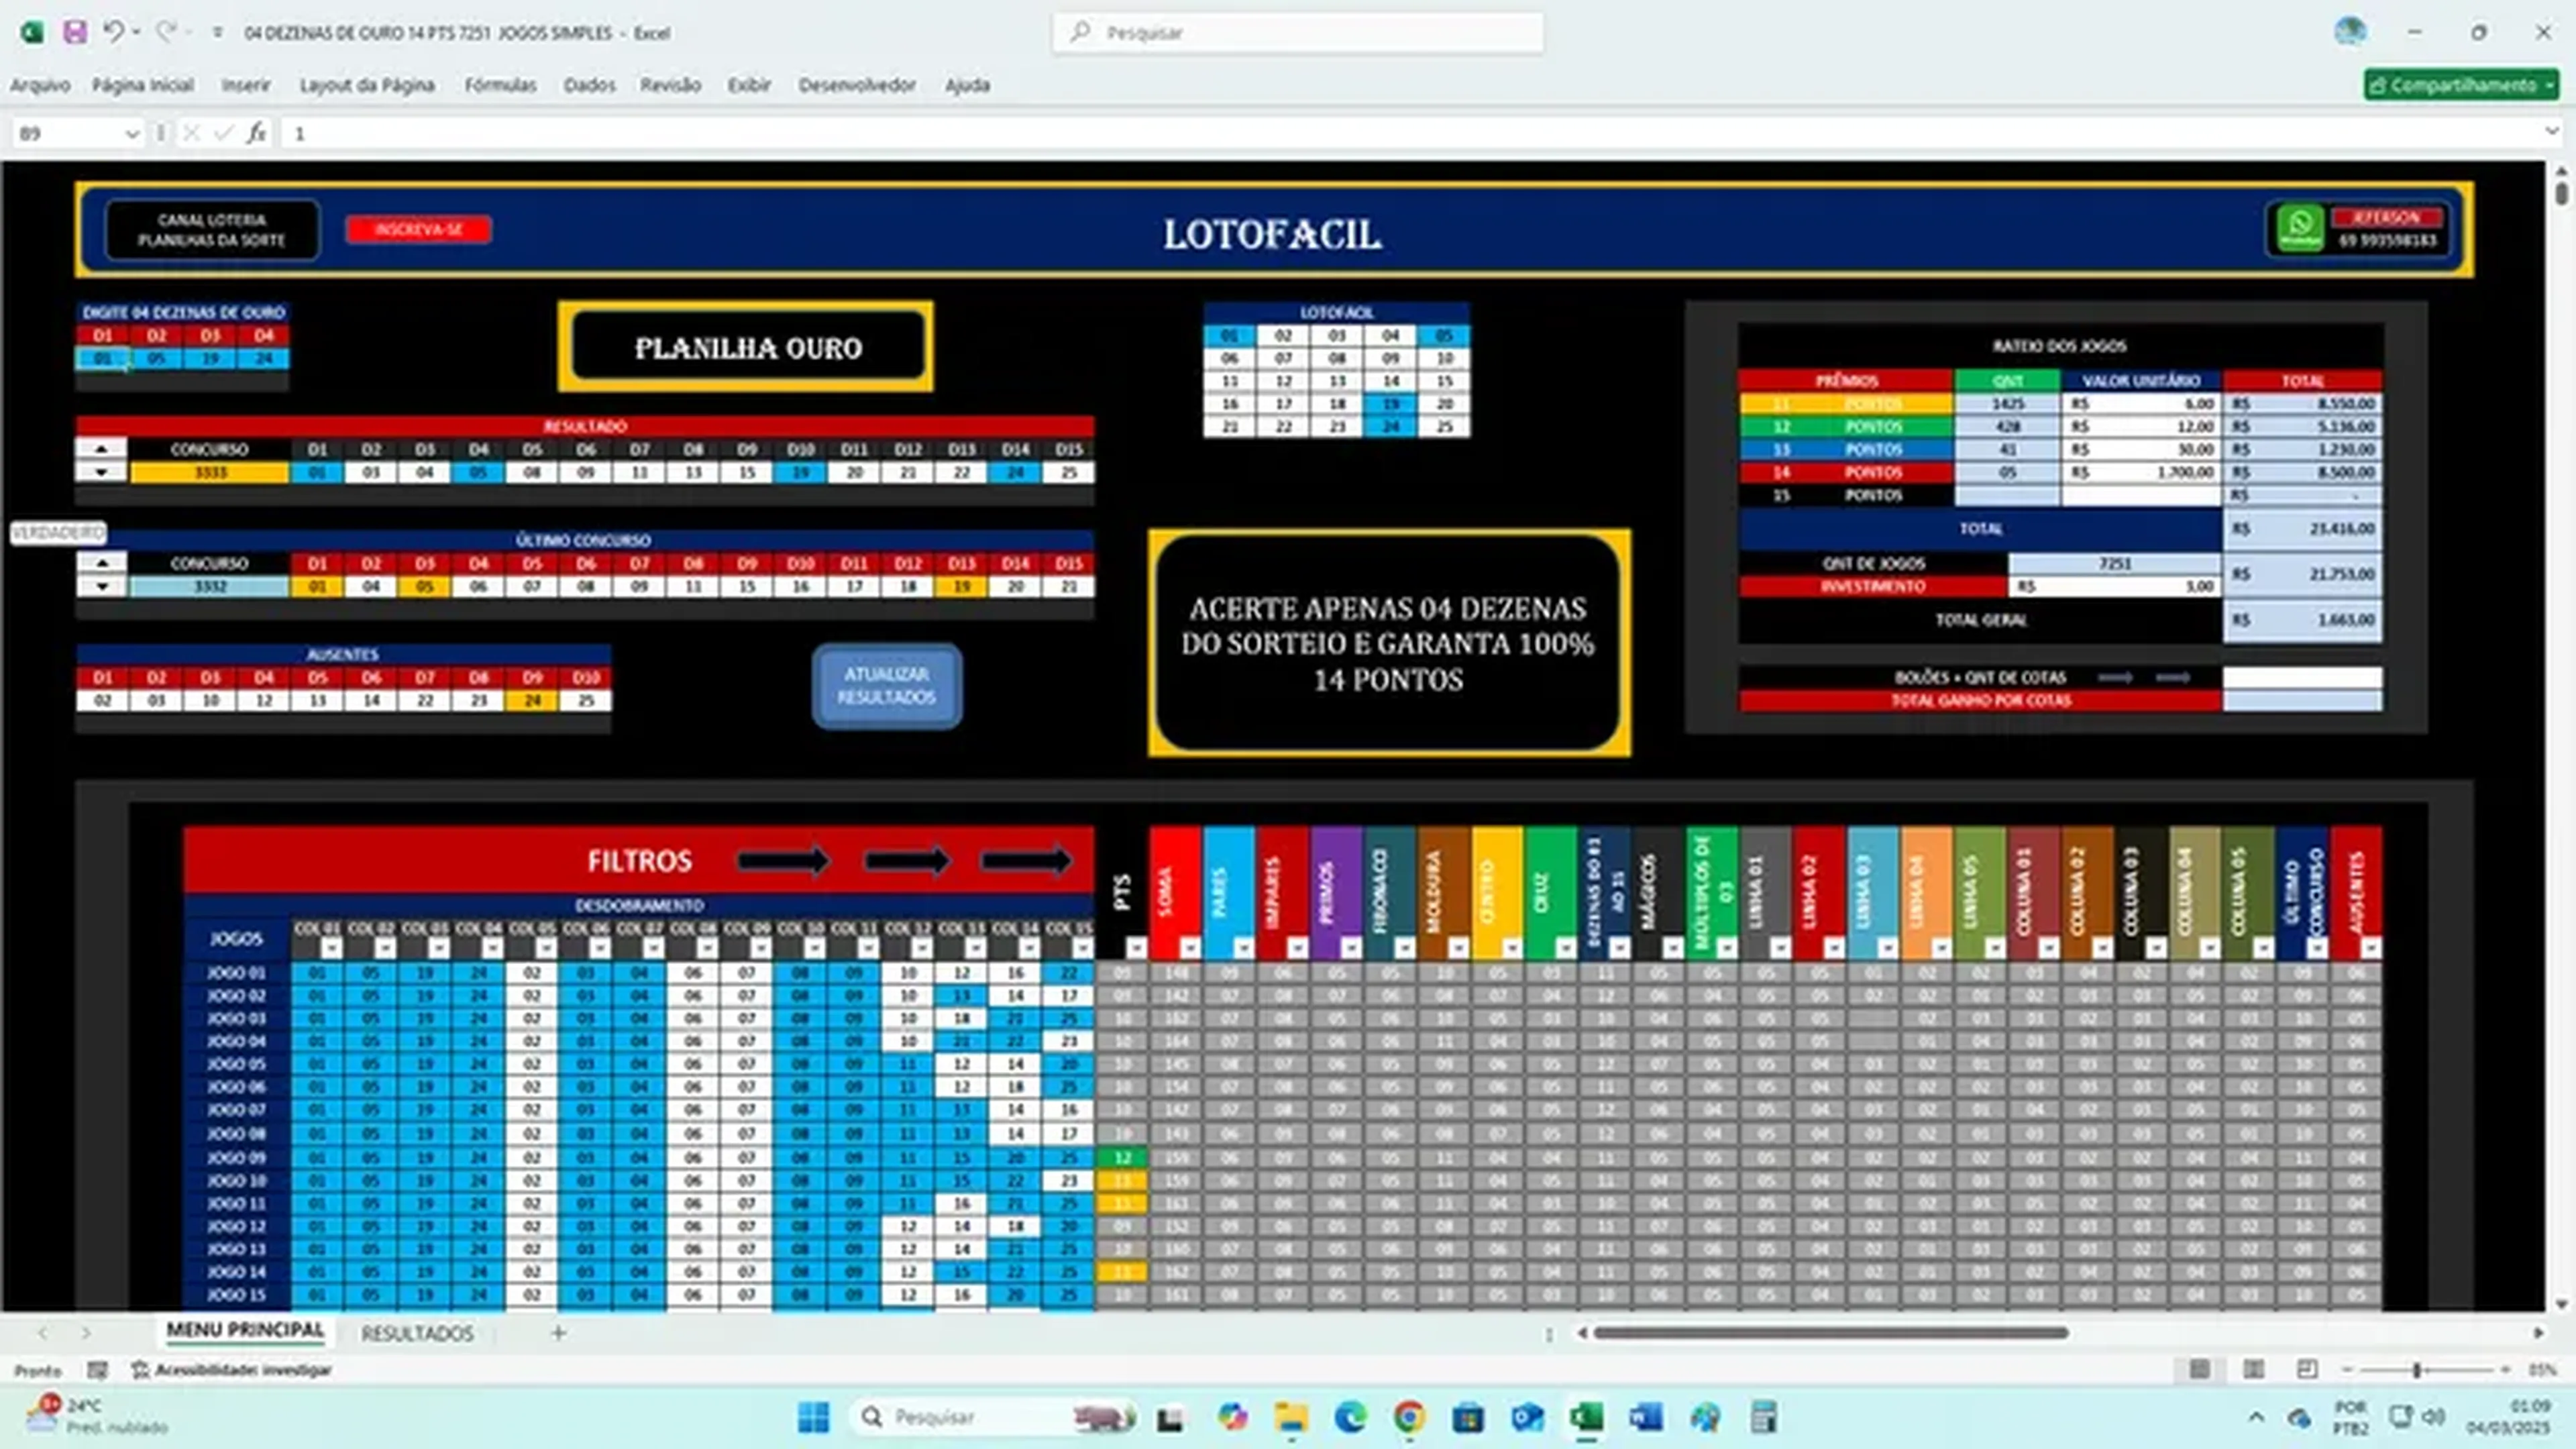Open the Arquivo menu

pyautogui.click(x=40, y=85)
